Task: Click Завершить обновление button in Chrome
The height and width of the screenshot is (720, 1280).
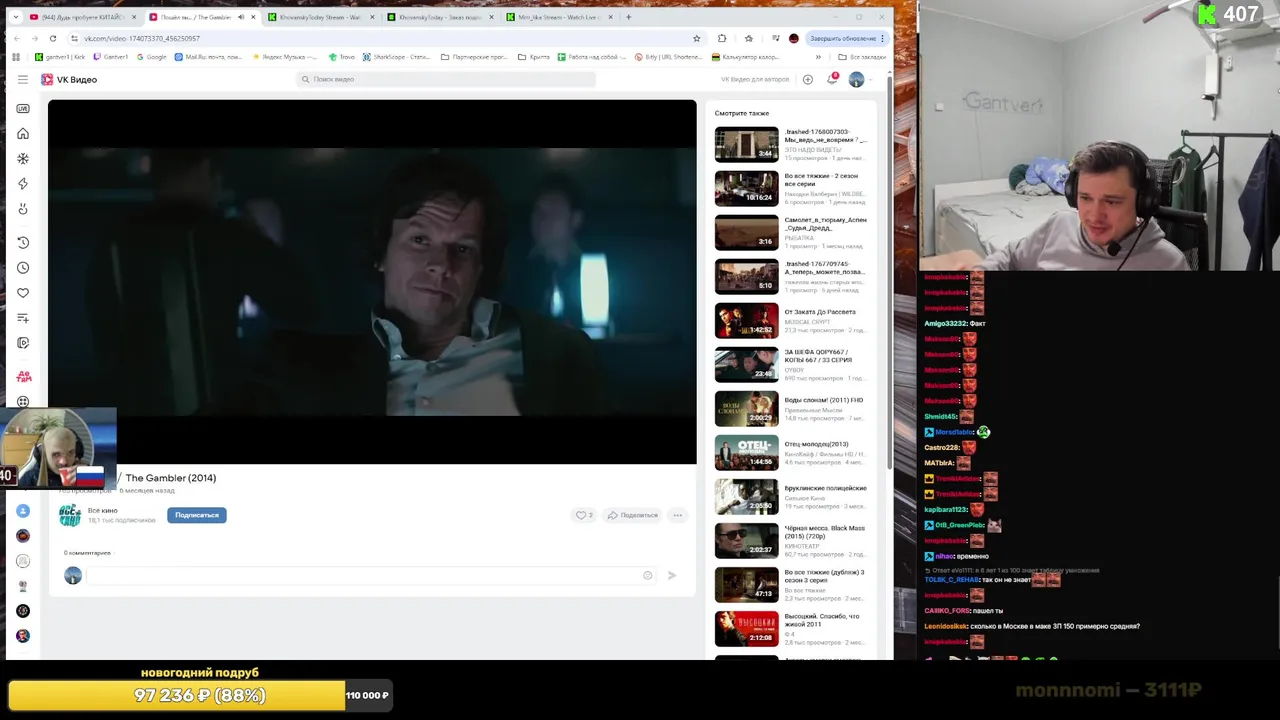Action: tap(847, 38)
